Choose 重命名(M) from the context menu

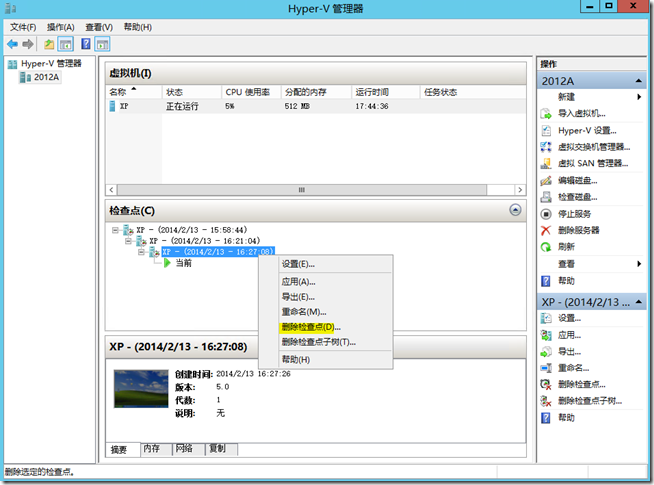point(325,312)
